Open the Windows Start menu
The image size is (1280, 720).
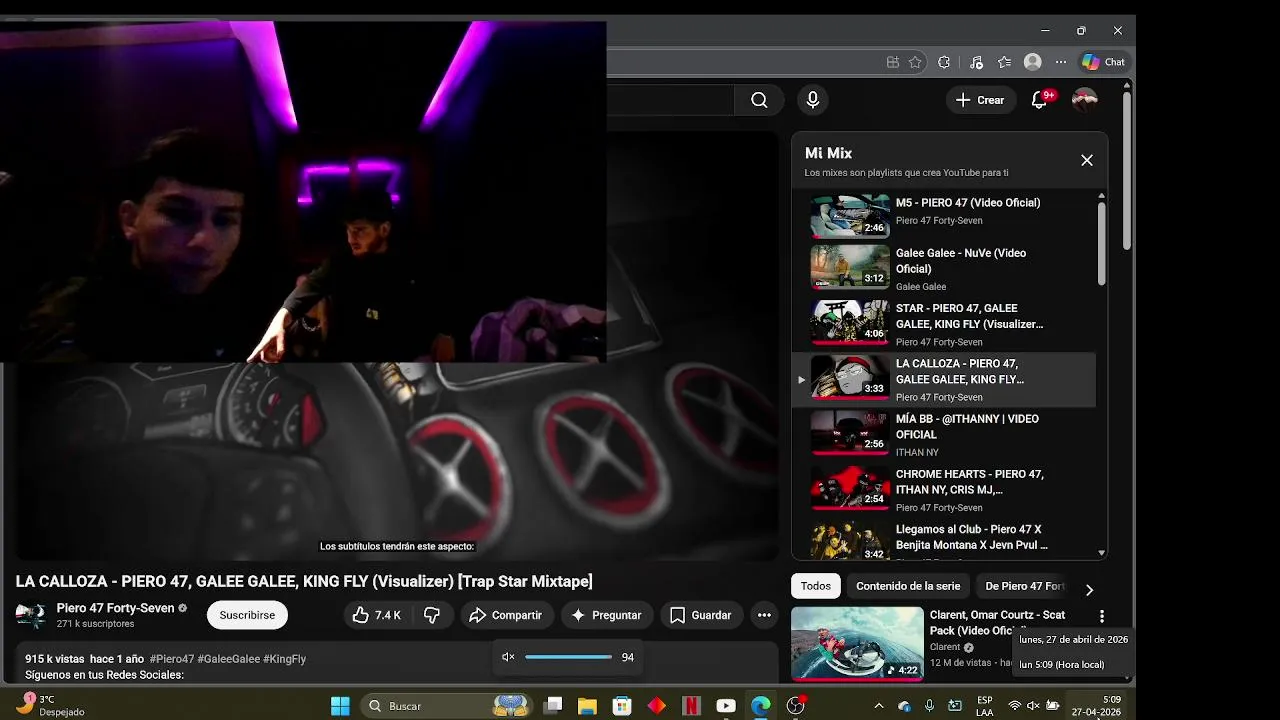(340, 706)
